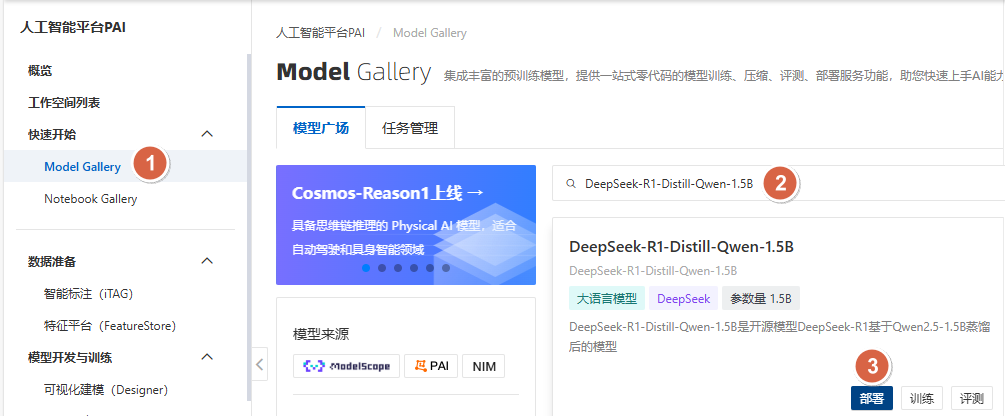The height and width of the screenshot is (416, 1005).
Task: Open 可视化建模 (Designer) in the sidebar
Action: 106,390
